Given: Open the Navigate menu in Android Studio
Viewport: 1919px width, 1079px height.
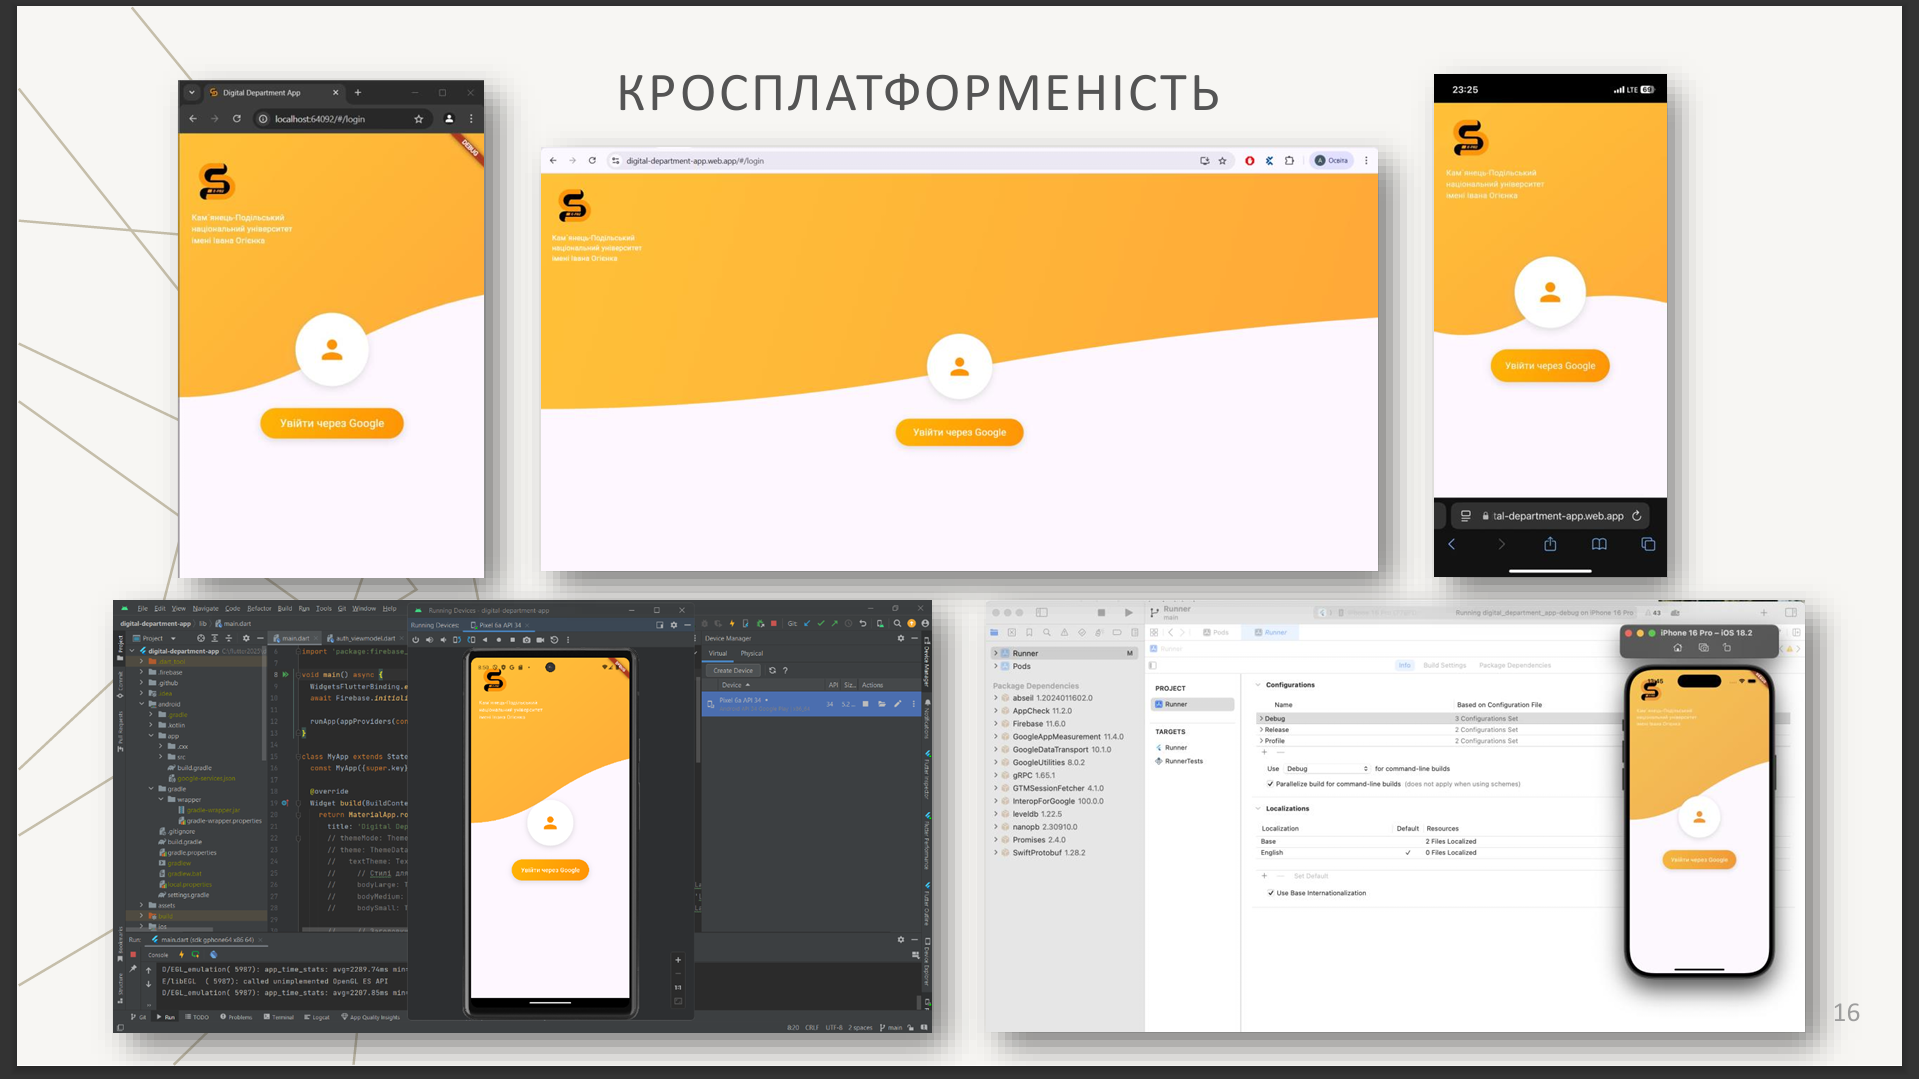Looking at the screenshot, I should [x=205, y=608].
